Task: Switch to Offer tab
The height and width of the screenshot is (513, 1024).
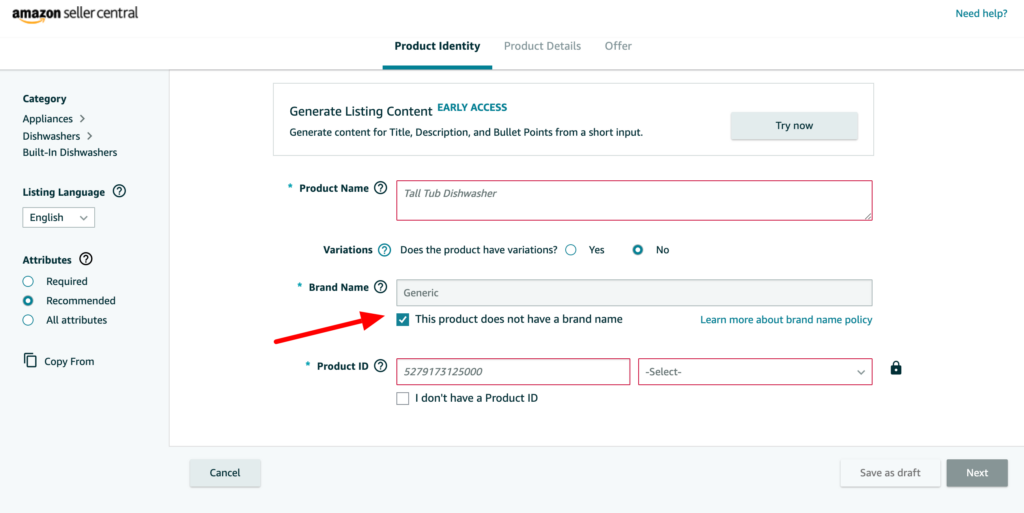Action: (618, 46)
